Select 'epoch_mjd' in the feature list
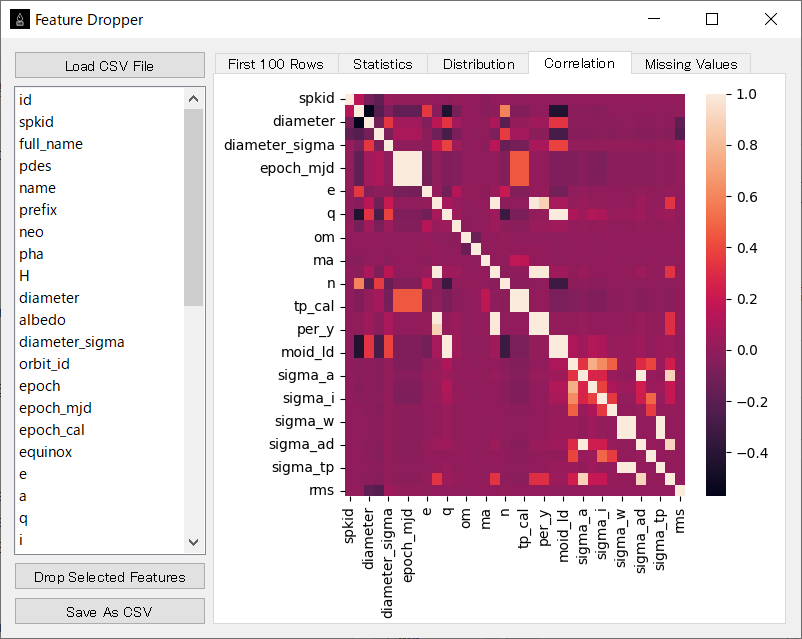The image size is (802, 639). point(100,408)
